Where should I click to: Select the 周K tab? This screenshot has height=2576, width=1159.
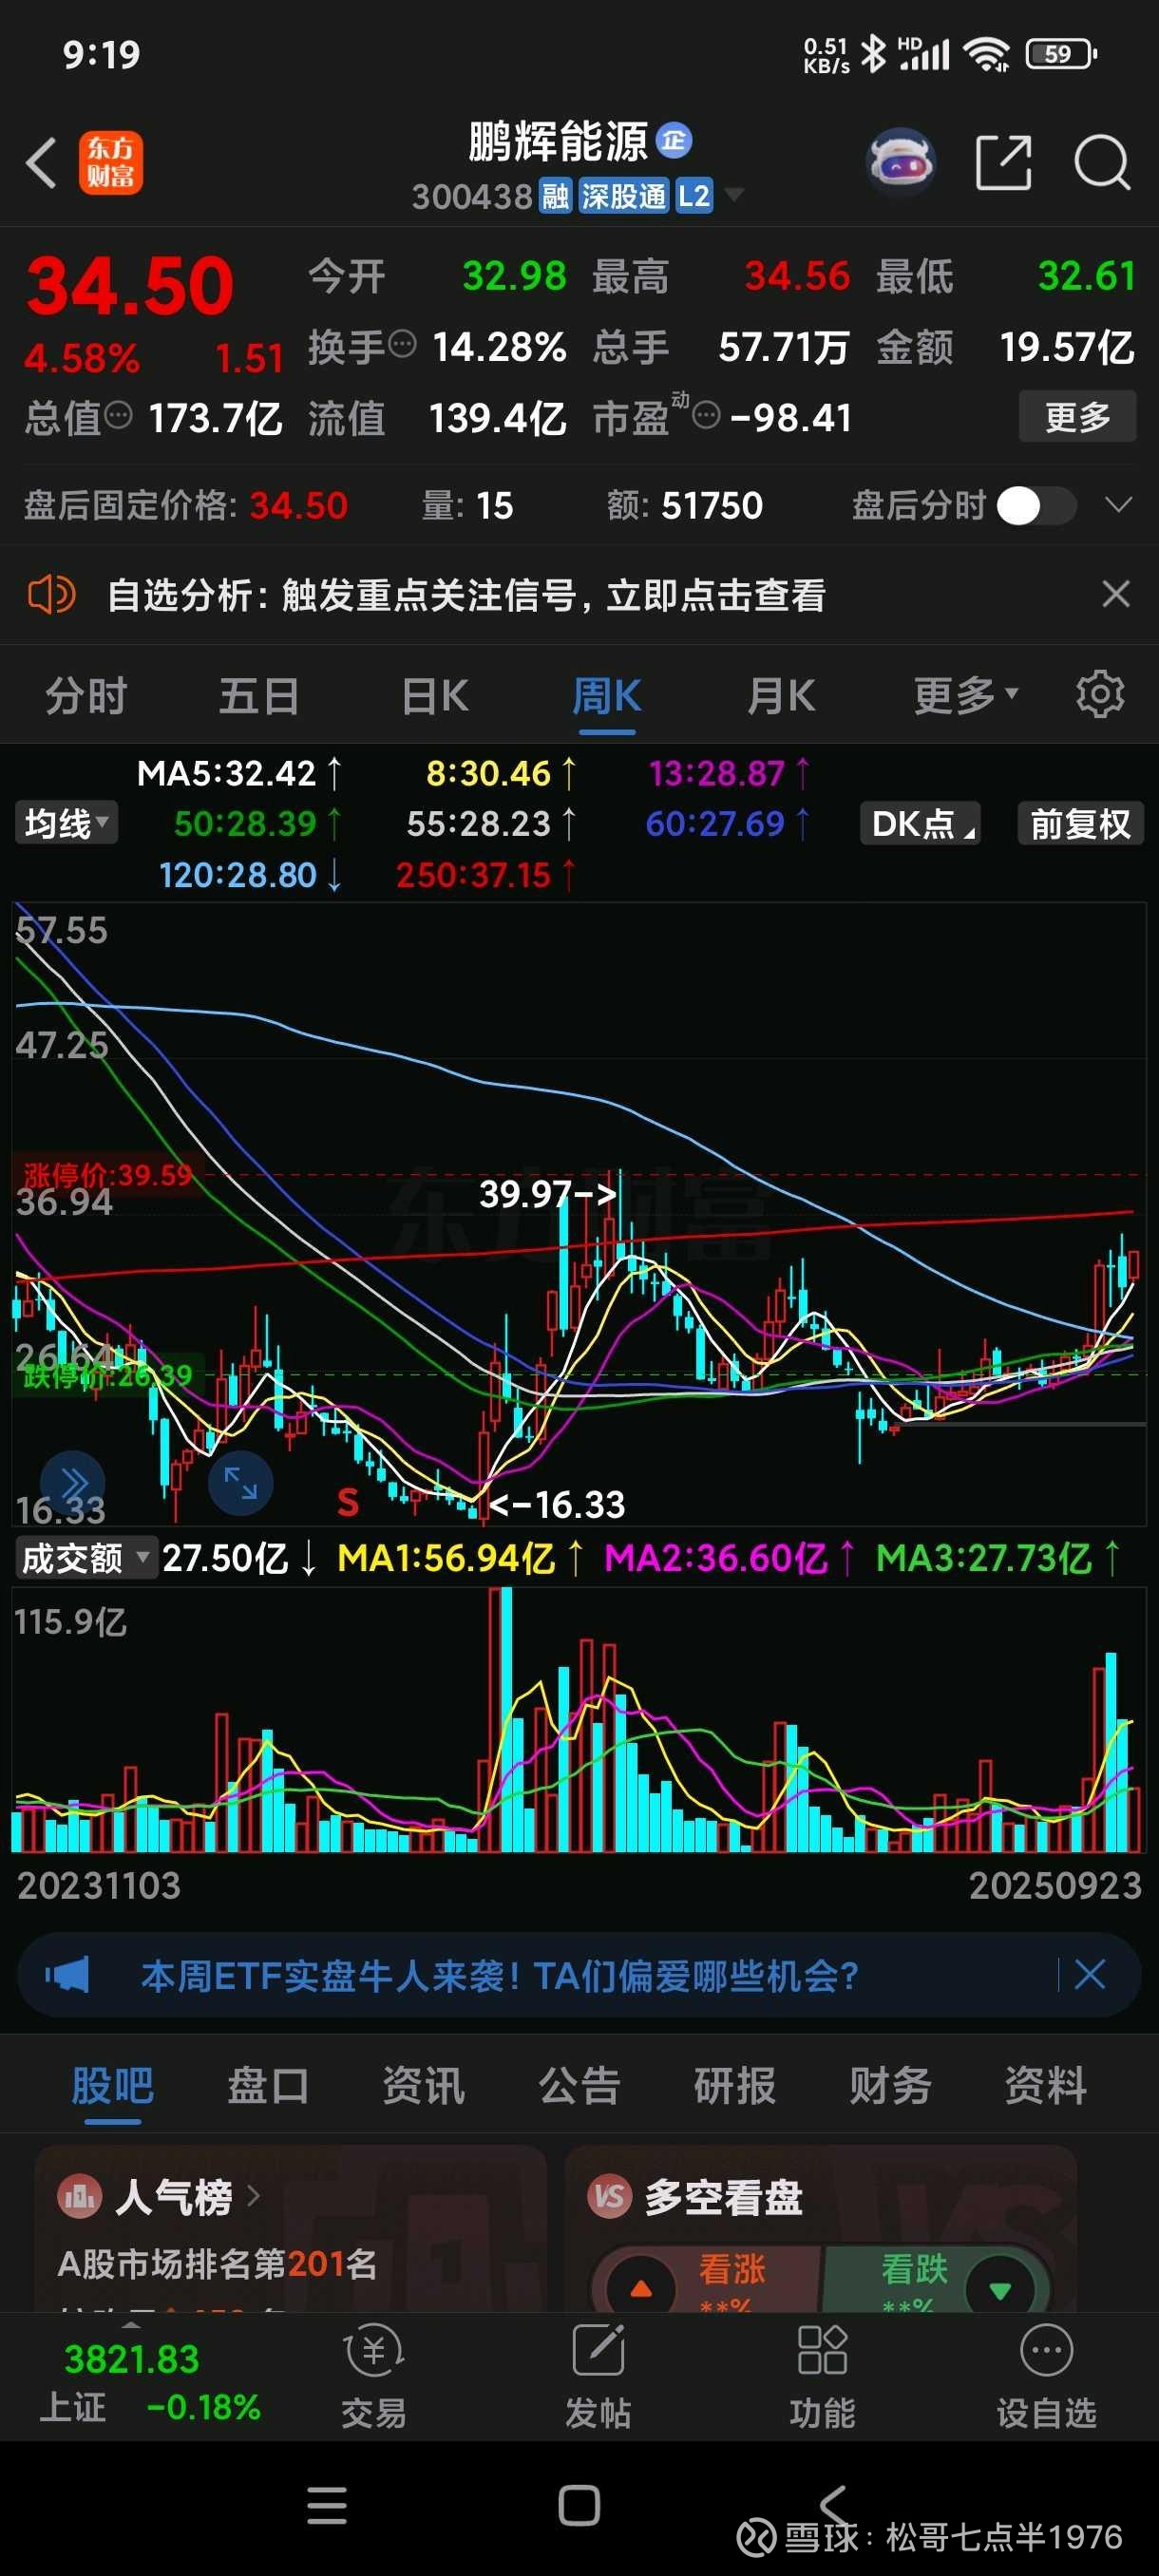click(607, 695)
